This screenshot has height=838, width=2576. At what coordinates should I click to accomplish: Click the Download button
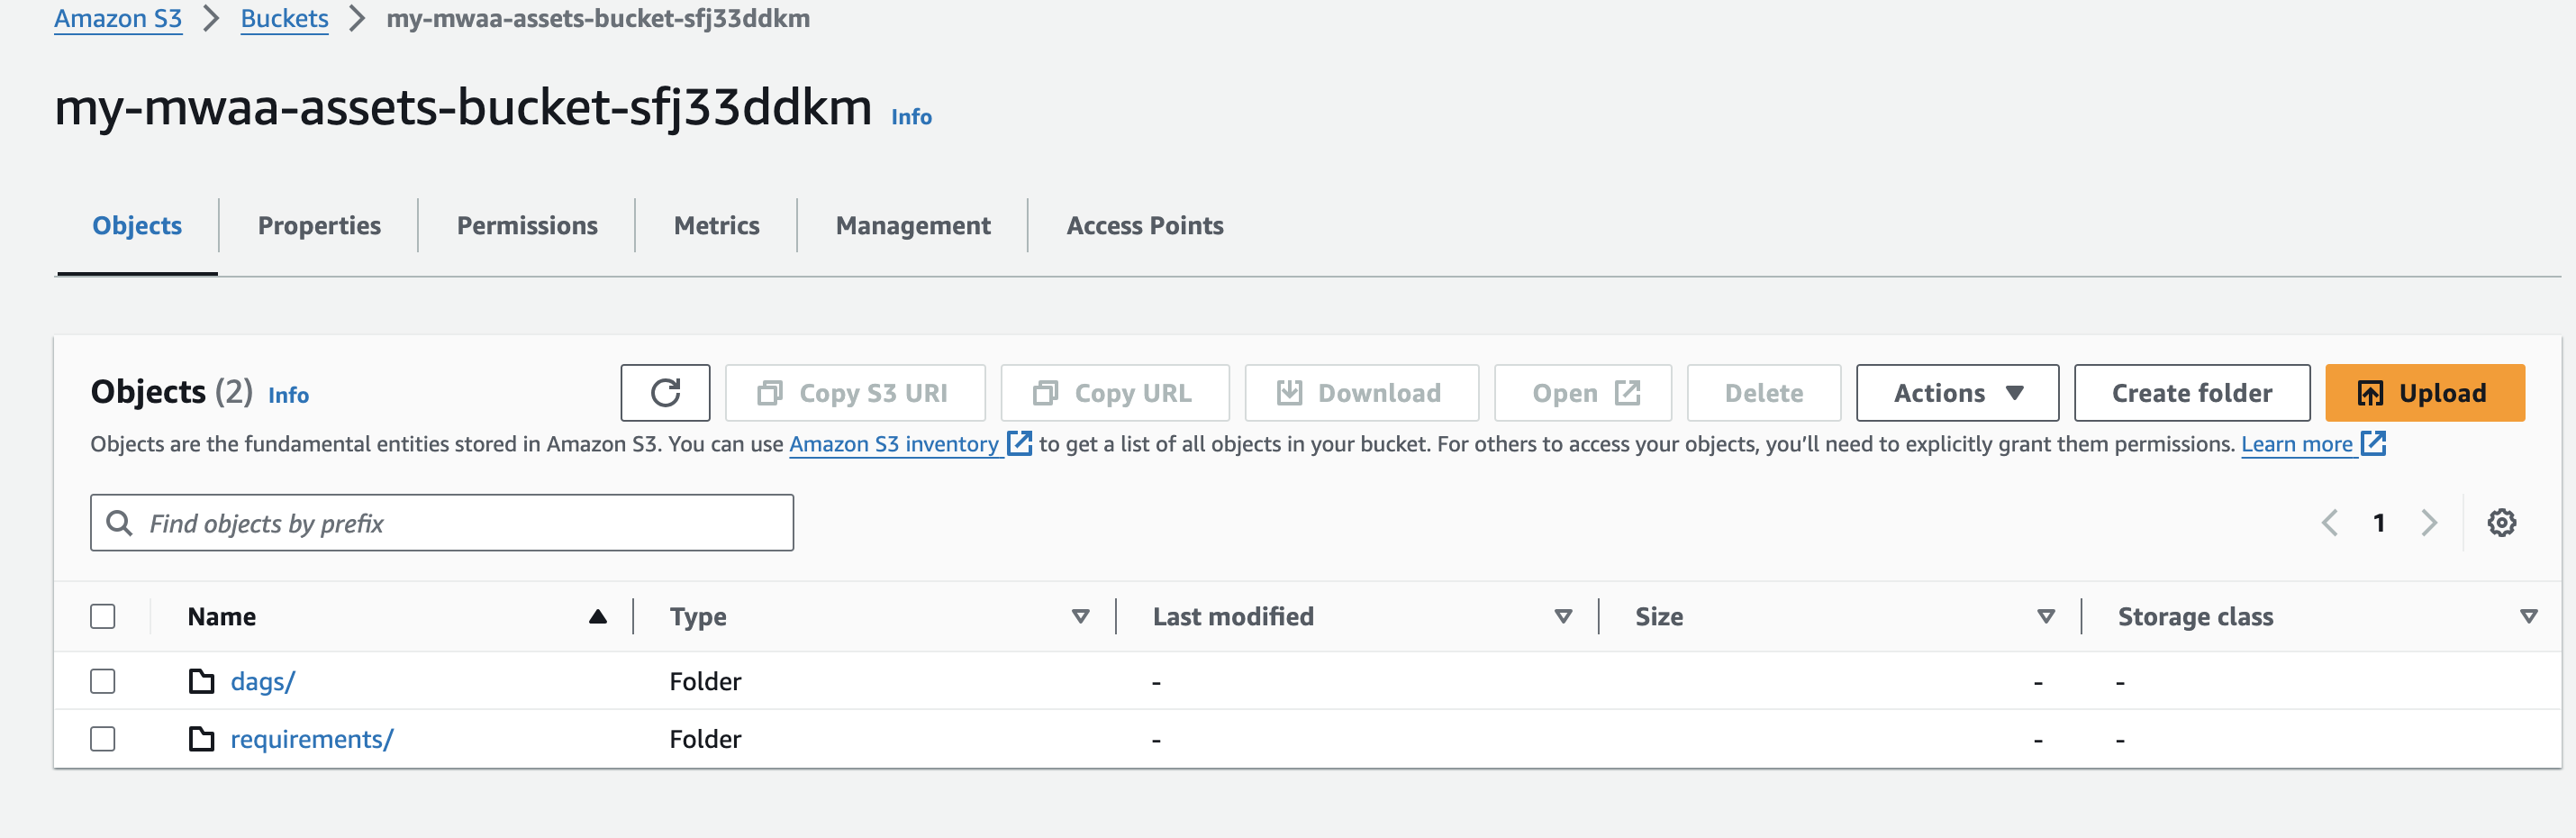pyautogui.click(x=1361, y=393)
